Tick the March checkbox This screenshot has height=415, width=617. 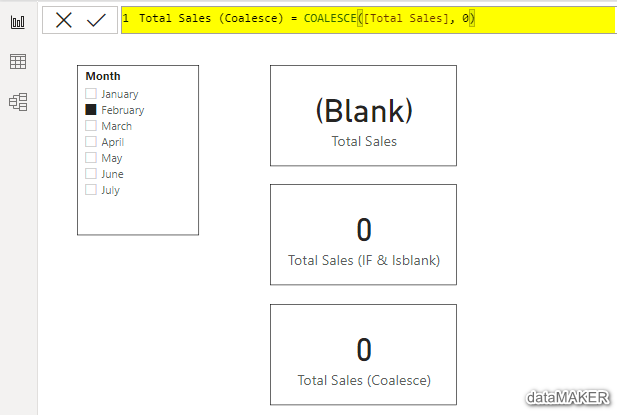91,126
